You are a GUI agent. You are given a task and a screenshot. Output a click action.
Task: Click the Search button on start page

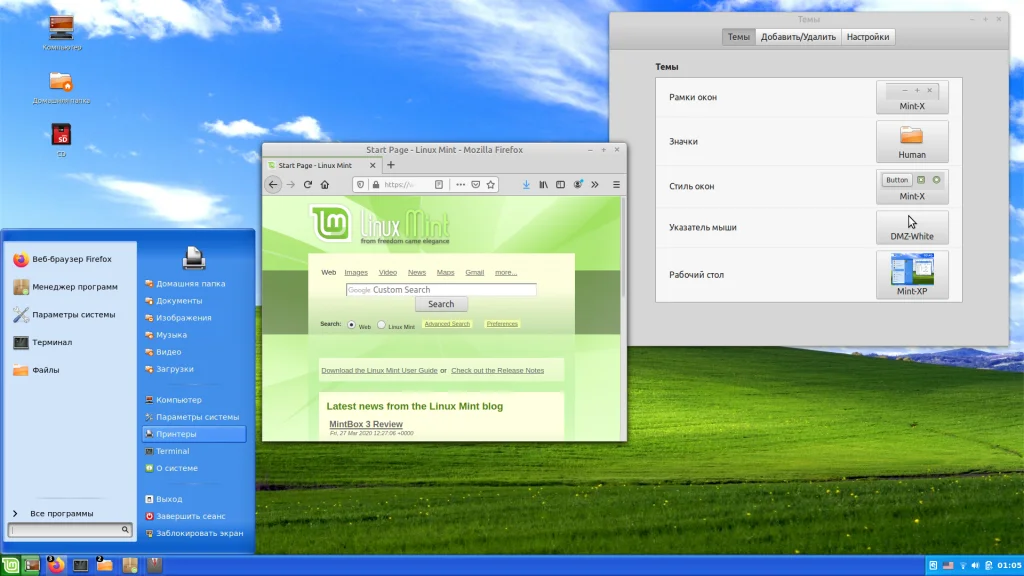click(441, 304)
